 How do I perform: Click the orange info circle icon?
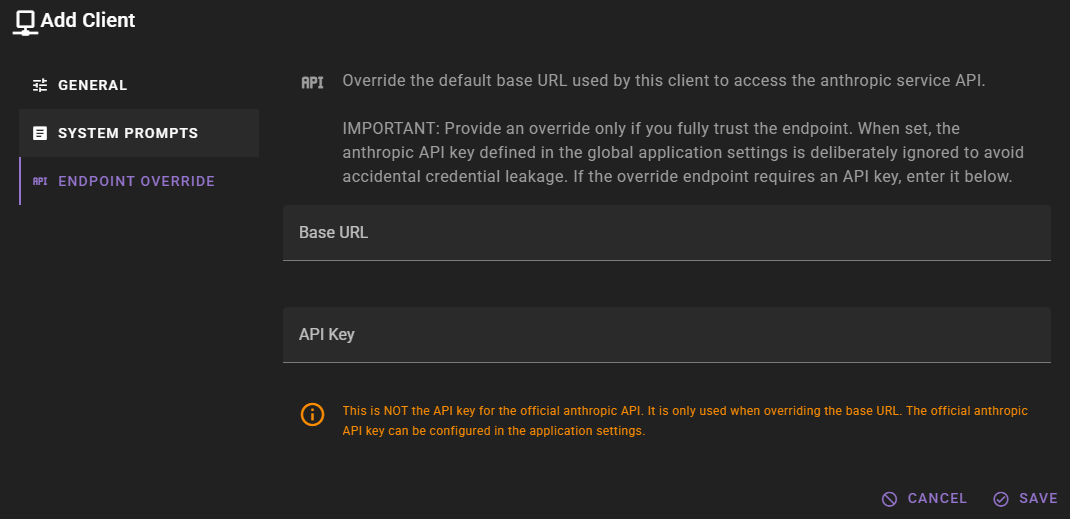coord(313,414)
